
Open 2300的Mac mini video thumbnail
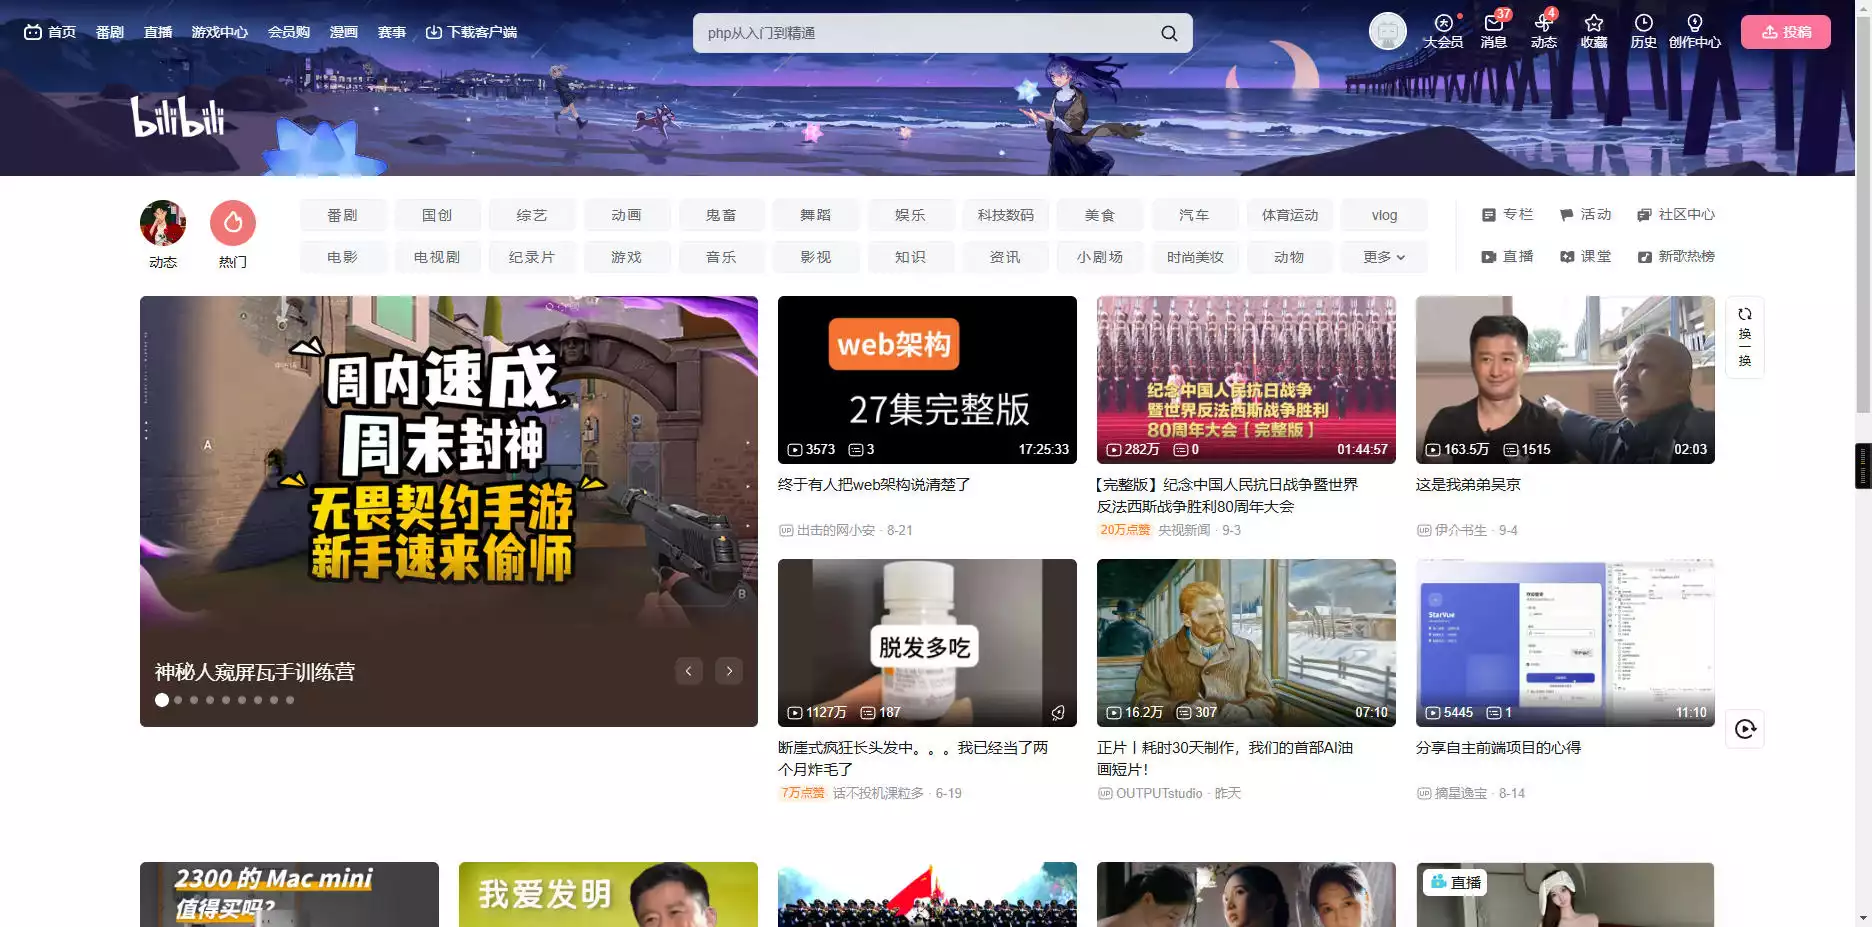click(289, 894)
